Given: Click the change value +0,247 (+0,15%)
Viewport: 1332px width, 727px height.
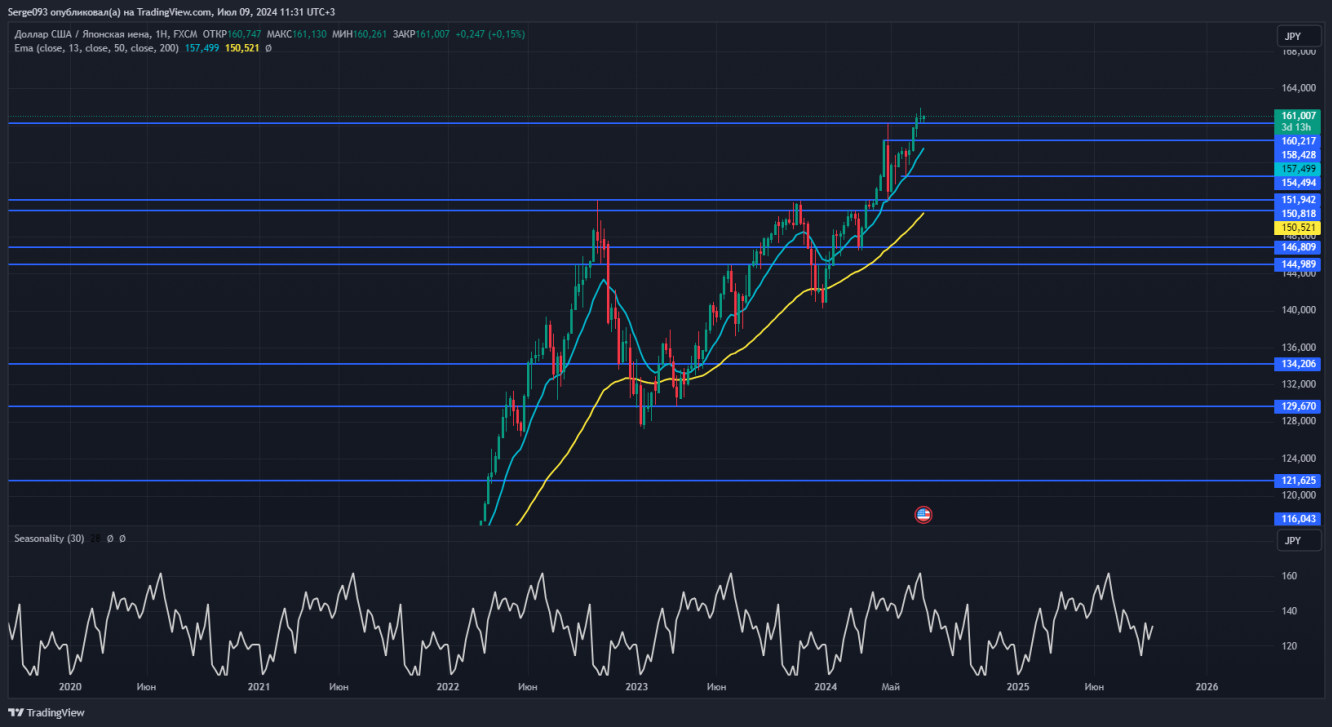Looking at the screenshot, I should click(x=490, y=34).
